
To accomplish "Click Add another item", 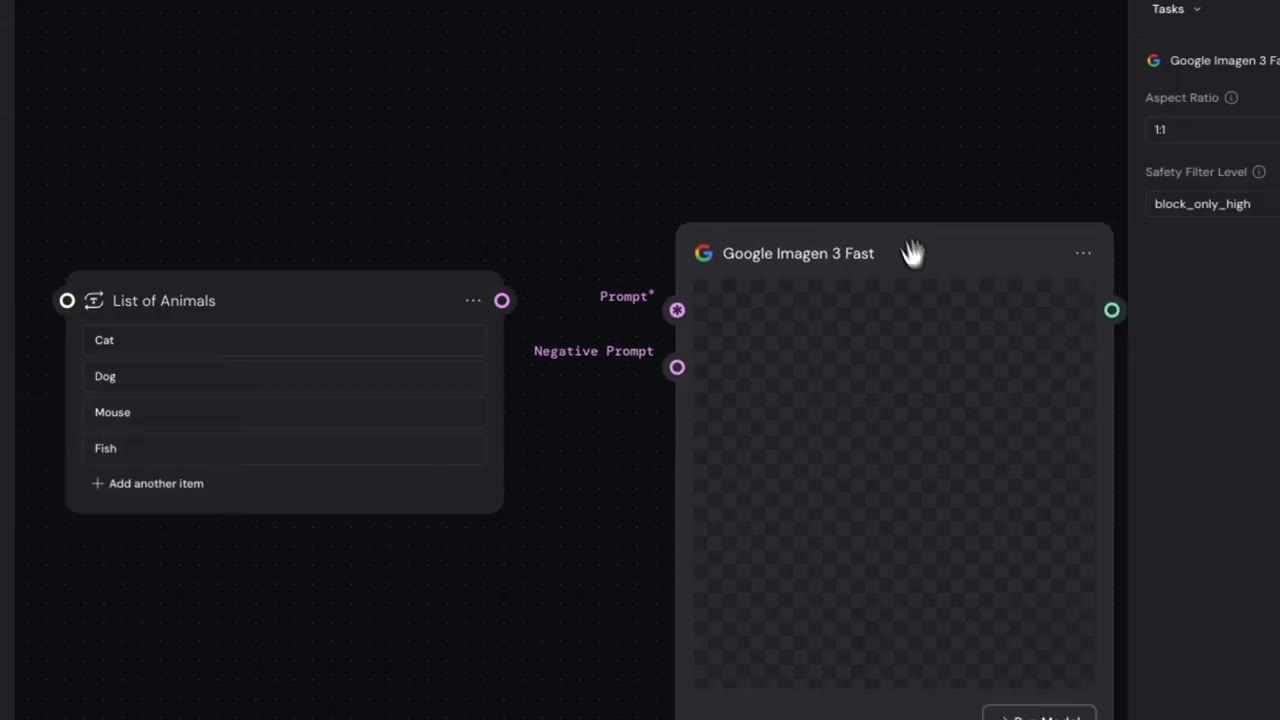I will [x=147, y=483].
